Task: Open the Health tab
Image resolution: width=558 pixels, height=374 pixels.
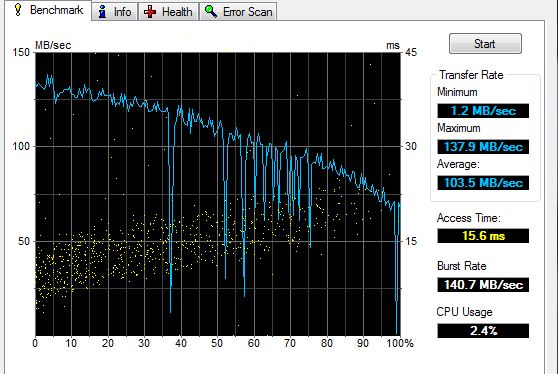Action: tap(168, 12)
